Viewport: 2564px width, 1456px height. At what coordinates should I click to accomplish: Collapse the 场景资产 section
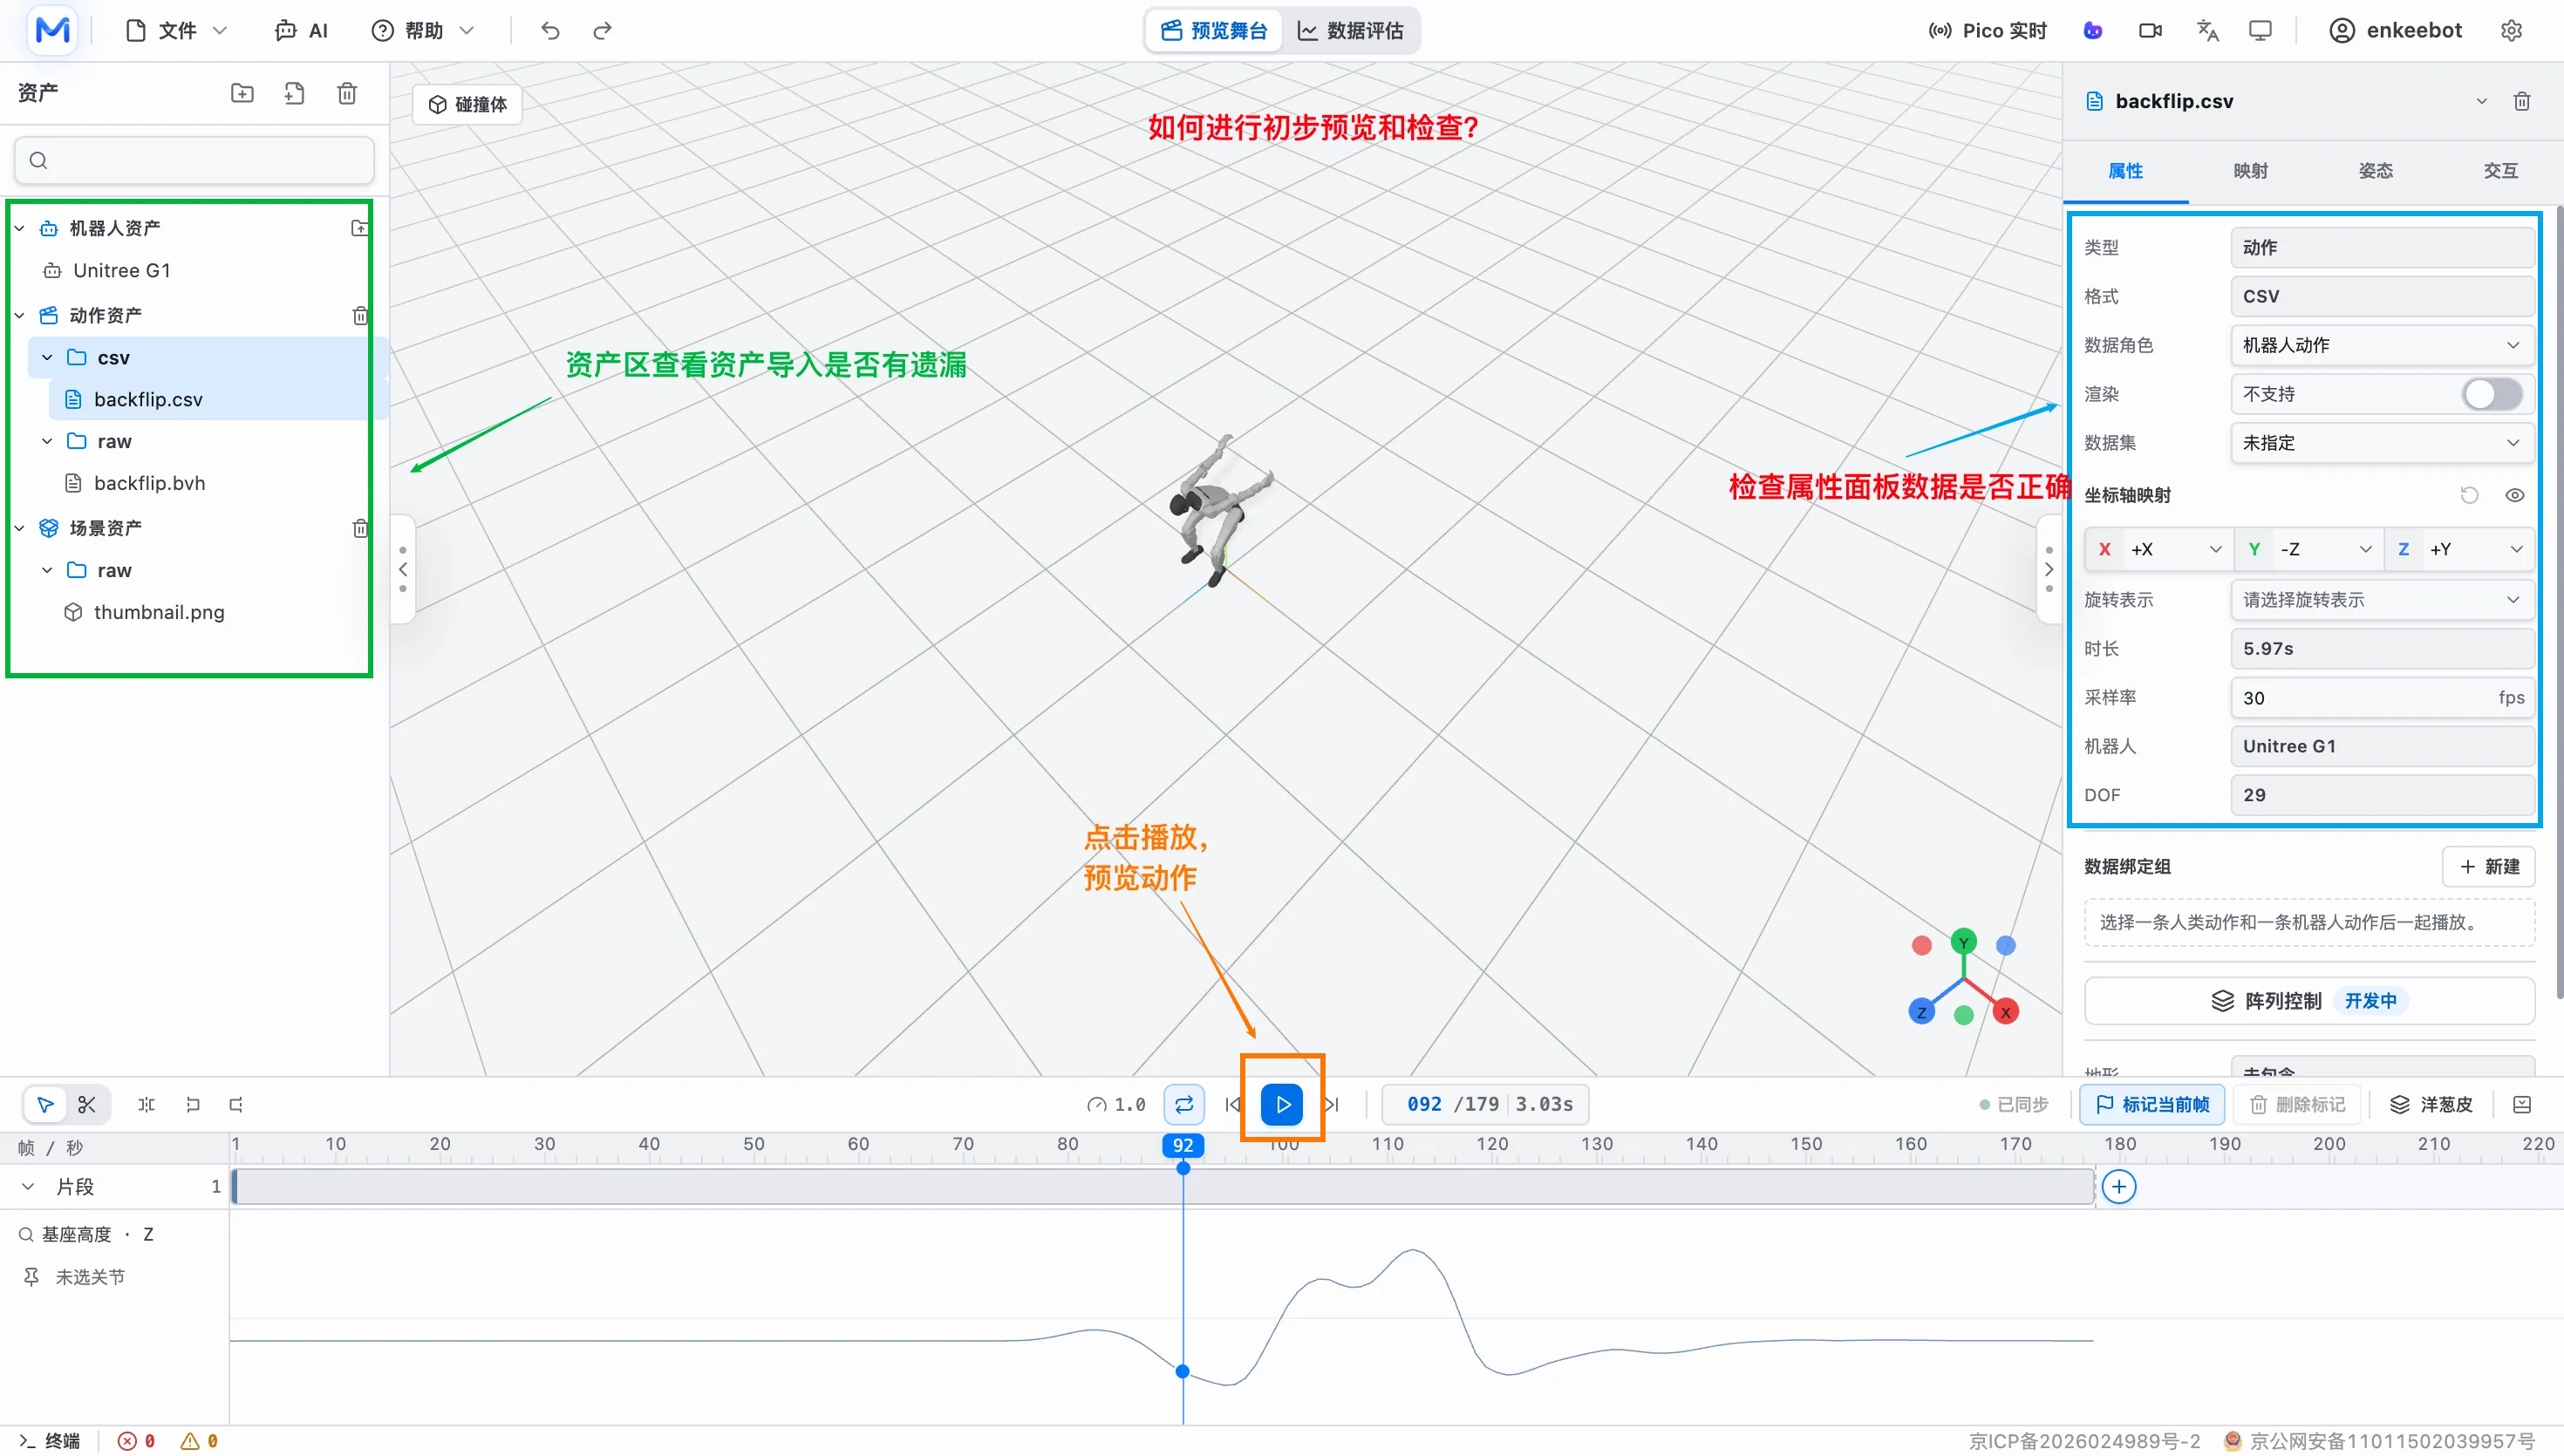coord(19,527)
